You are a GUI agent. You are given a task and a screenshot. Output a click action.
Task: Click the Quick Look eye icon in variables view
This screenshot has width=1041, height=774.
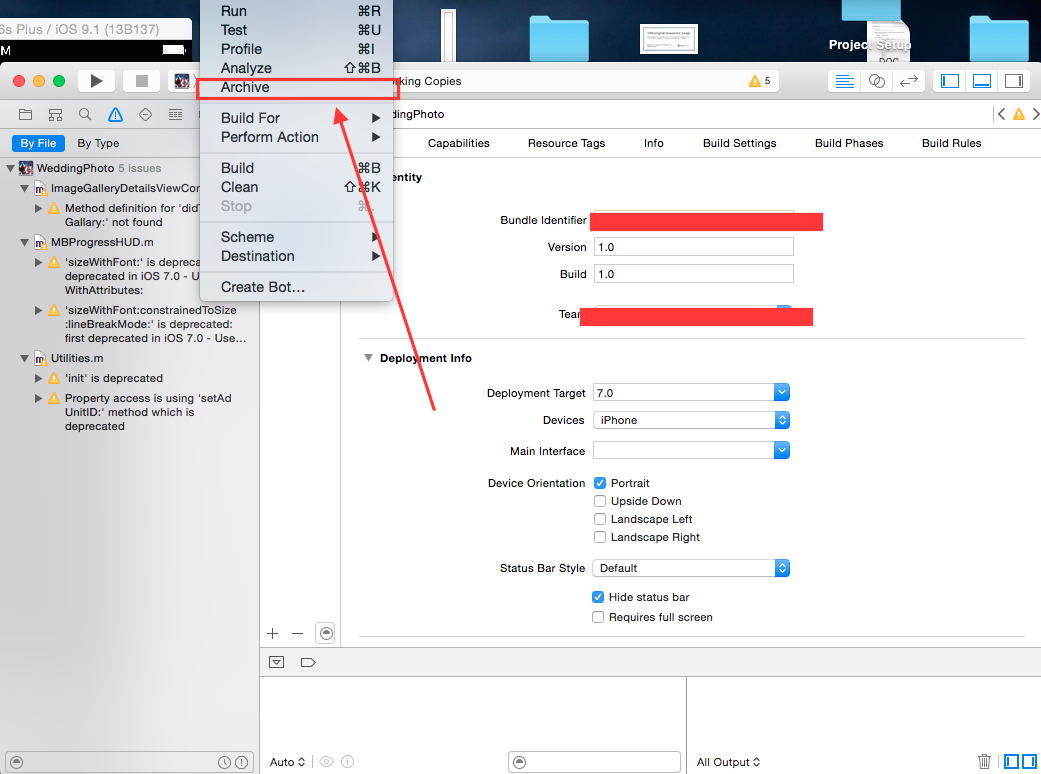(x=326, y=761)
